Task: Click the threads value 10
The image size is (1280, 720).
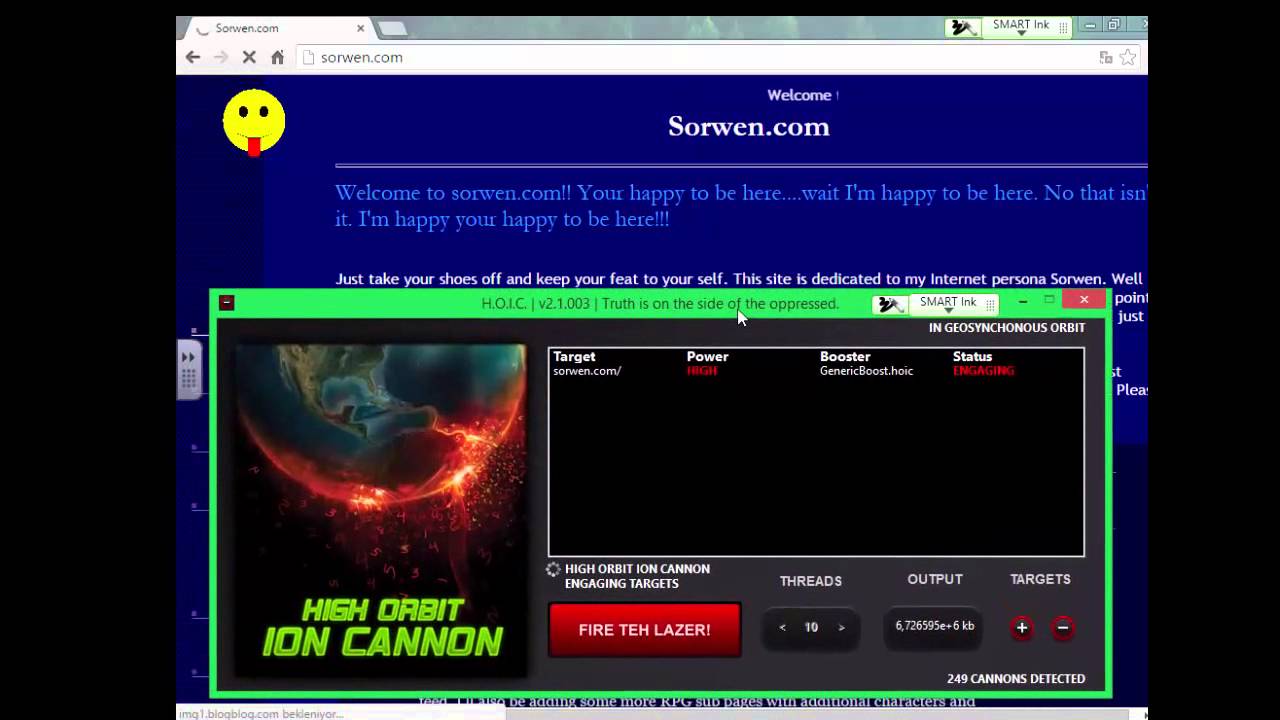Action: point(811,628)
